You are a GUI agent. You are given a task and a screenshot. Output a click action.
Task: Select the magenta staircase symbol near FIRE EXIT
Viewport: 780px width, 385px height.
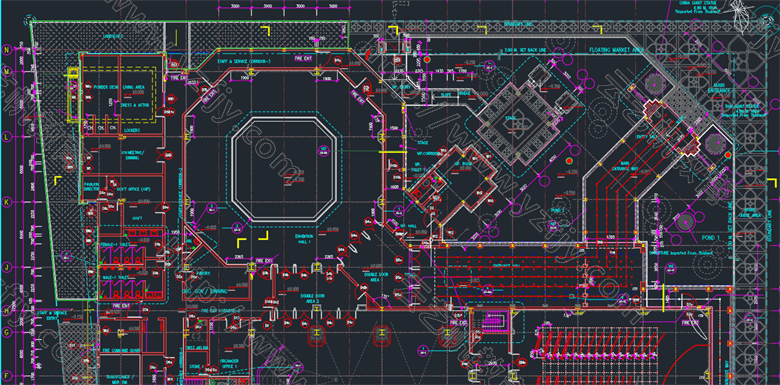tap(494, 320)
